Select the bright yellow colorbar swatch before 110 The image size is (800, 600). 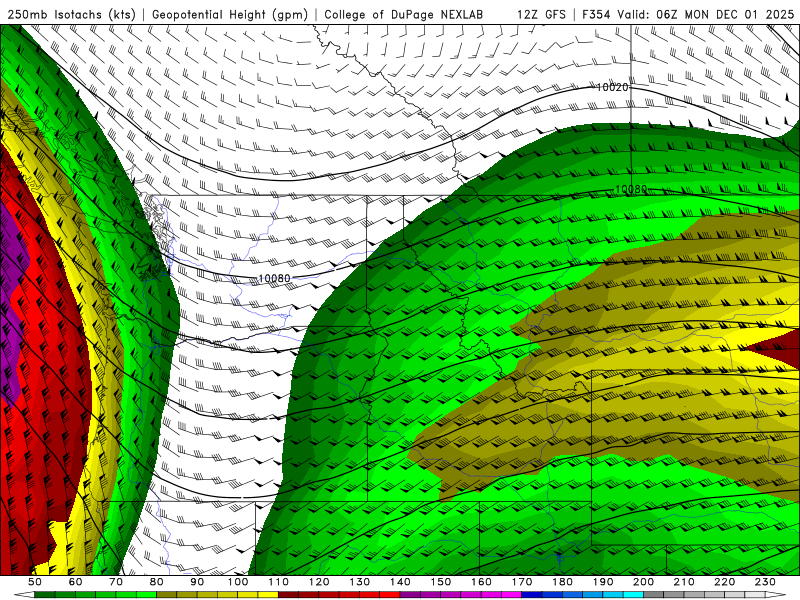268,595
